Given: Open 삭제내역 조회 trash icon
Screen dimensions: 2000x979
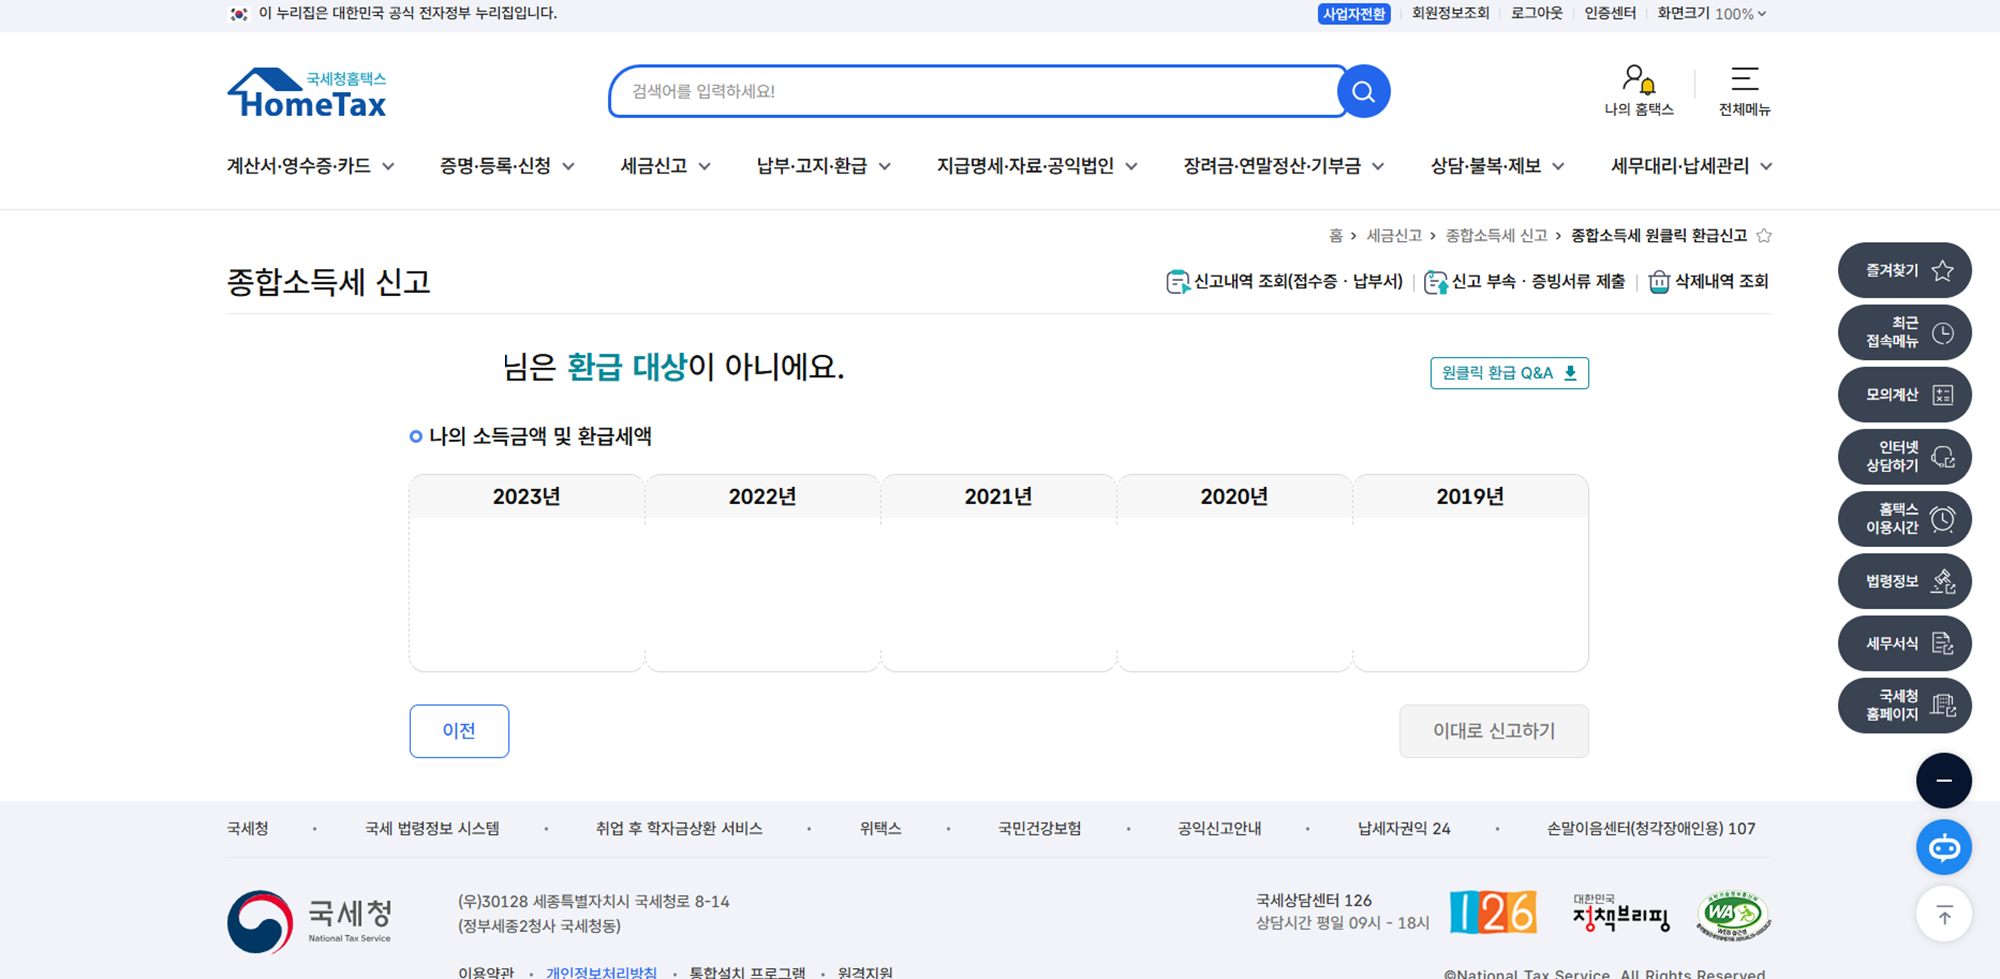Looking at the screenshot, I should (x=1659, y=281).
